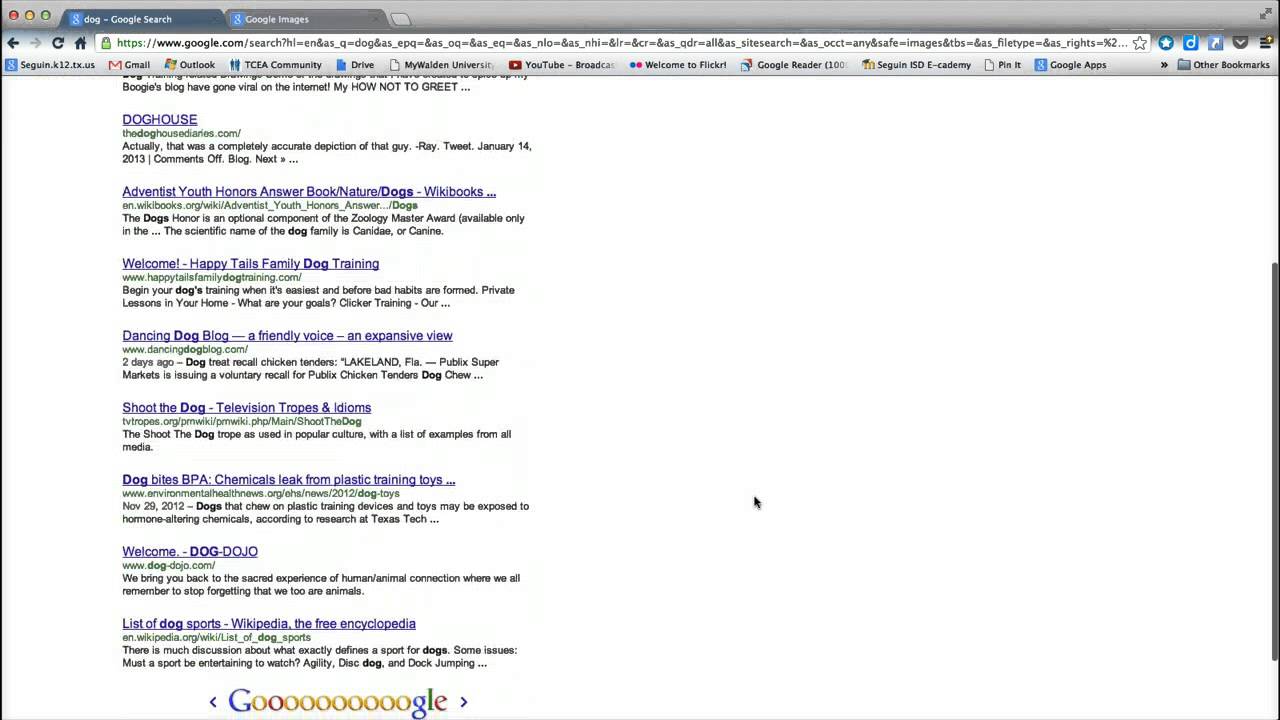Open the Shoot the Dog TV Tropes result
Viewport: 1280px width, 720px height.
[x=246, y=407]
